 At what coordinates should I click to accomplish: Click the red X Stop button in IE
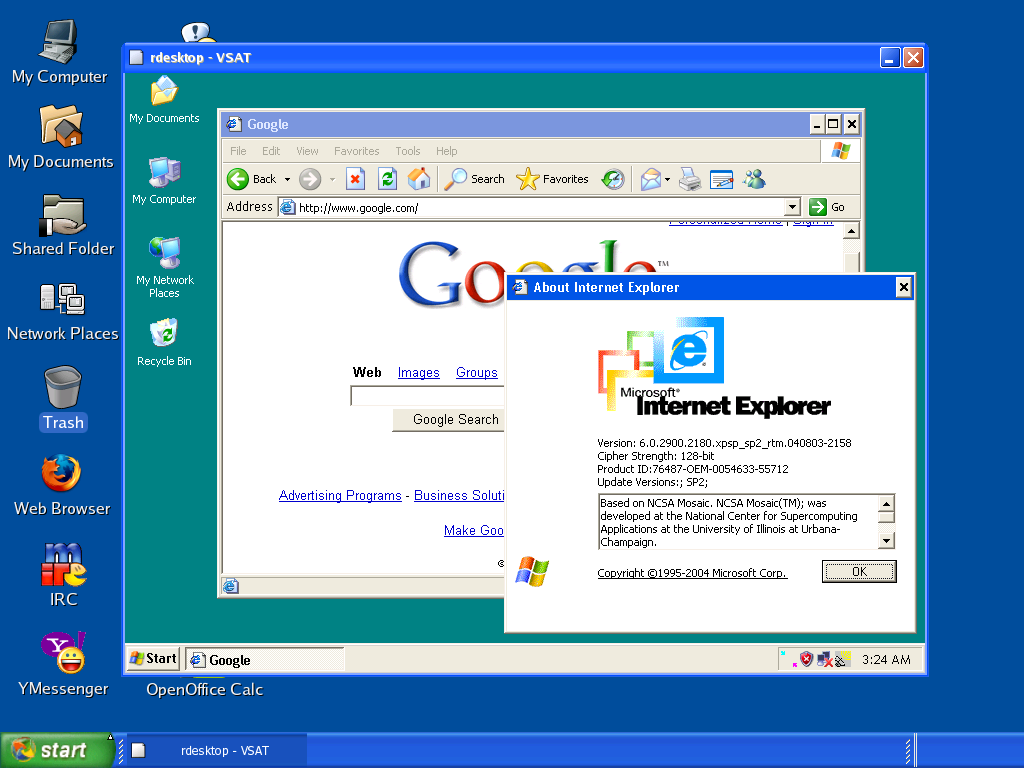pos(355,179)
